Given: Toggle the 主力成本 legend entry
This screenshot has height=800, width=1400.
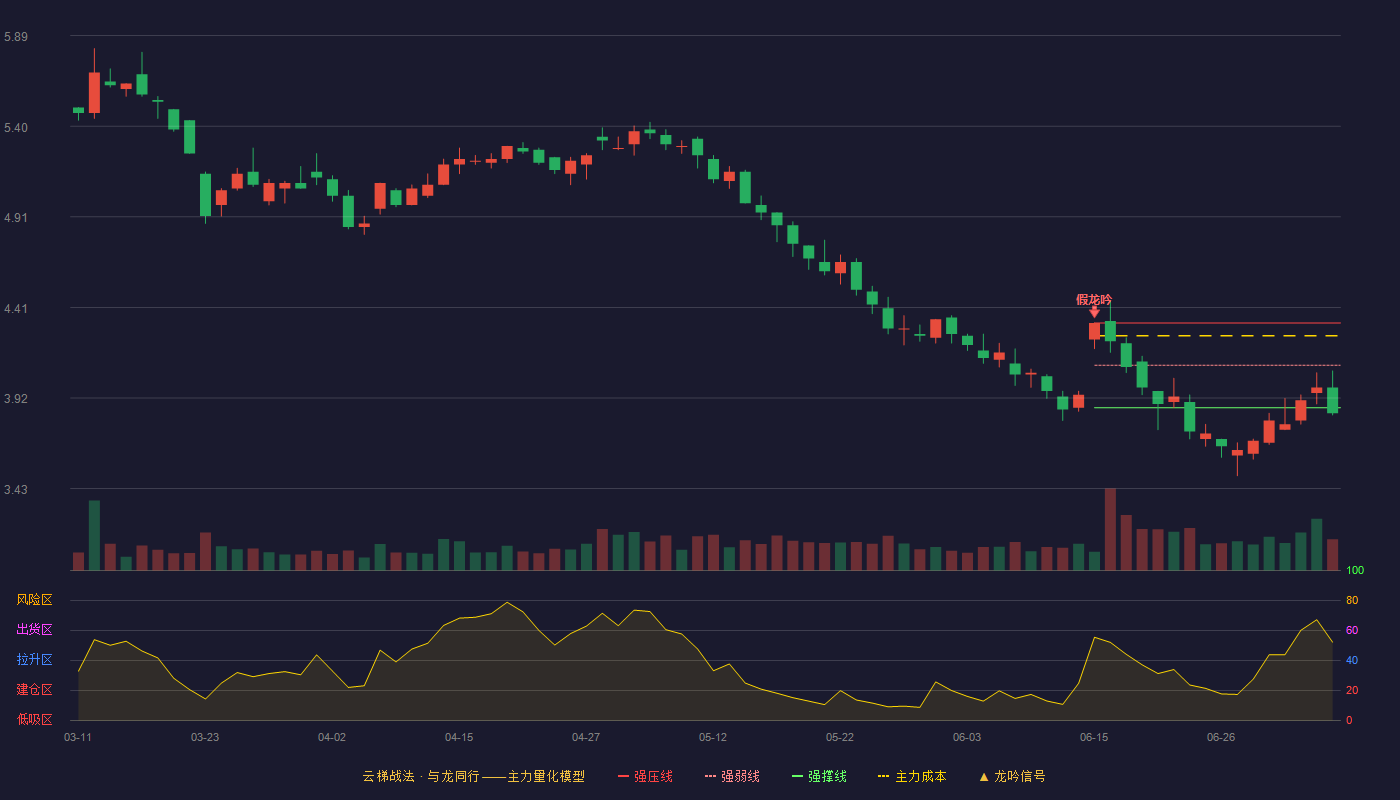Looking at the screenshot, I should (911, 776).
